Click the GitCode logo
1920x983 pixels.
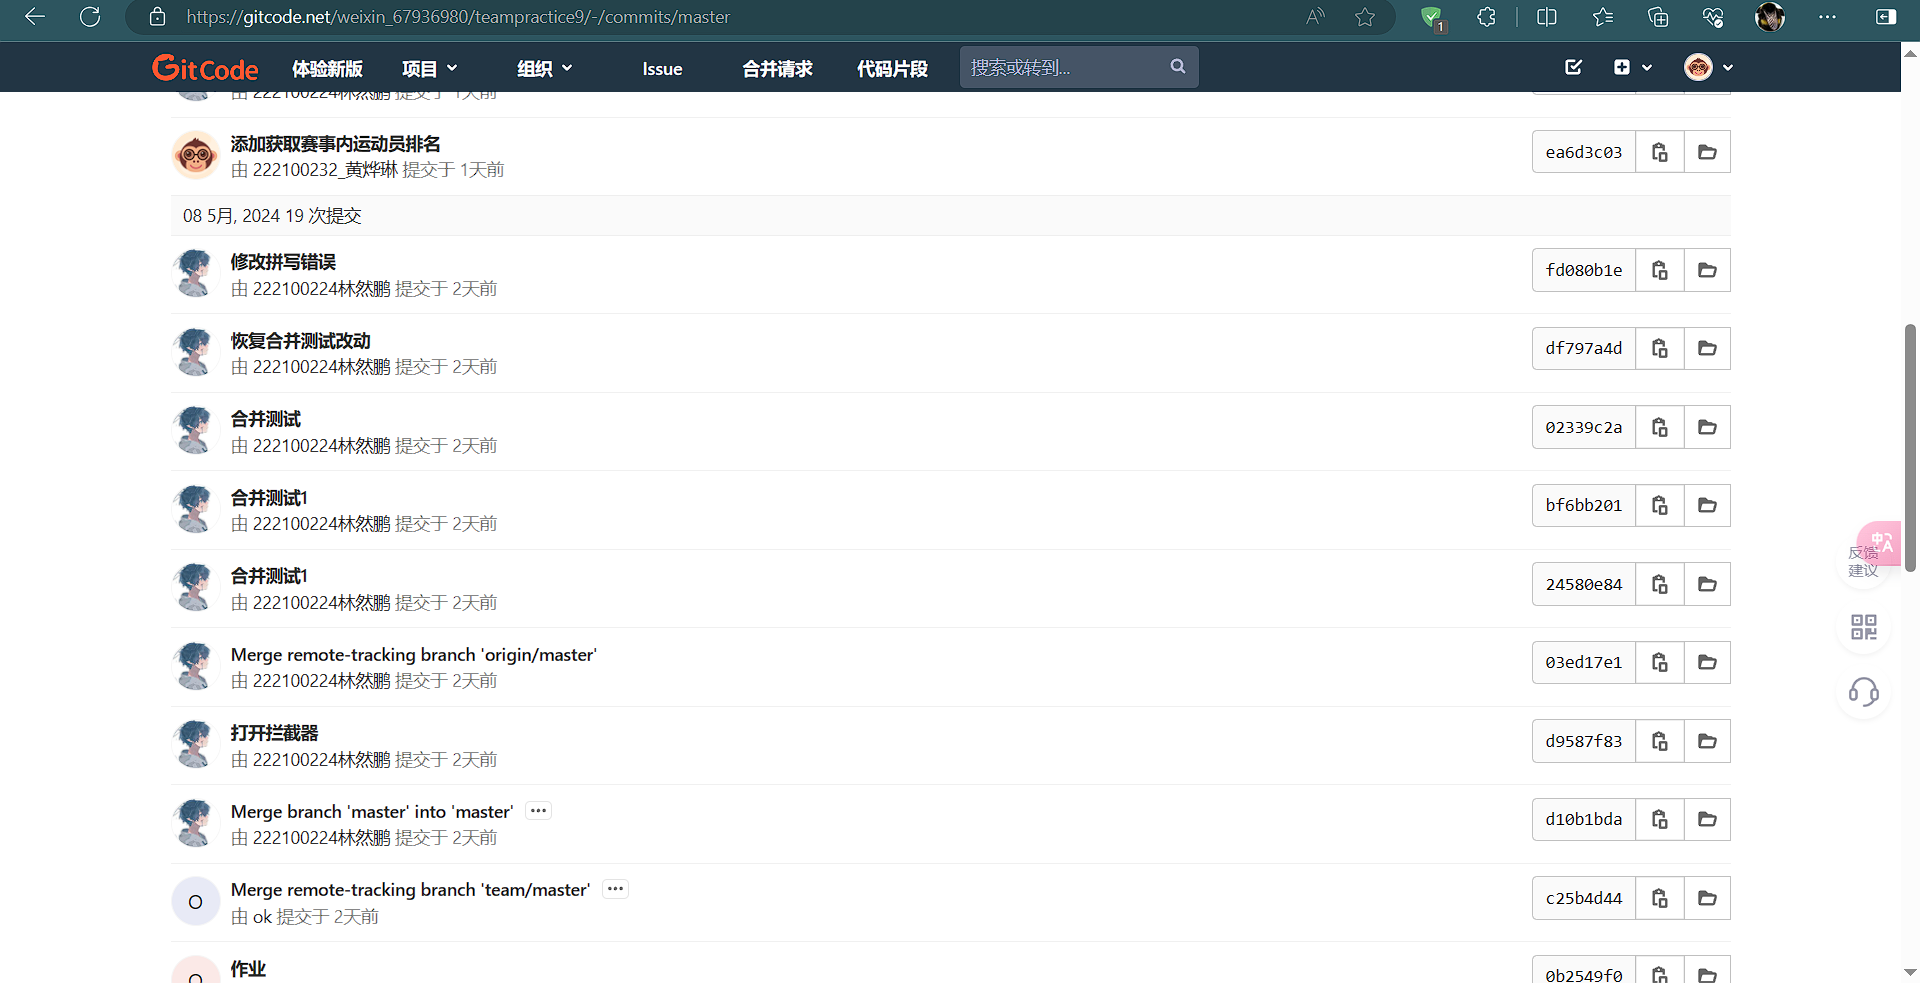(x=204, y=67)
